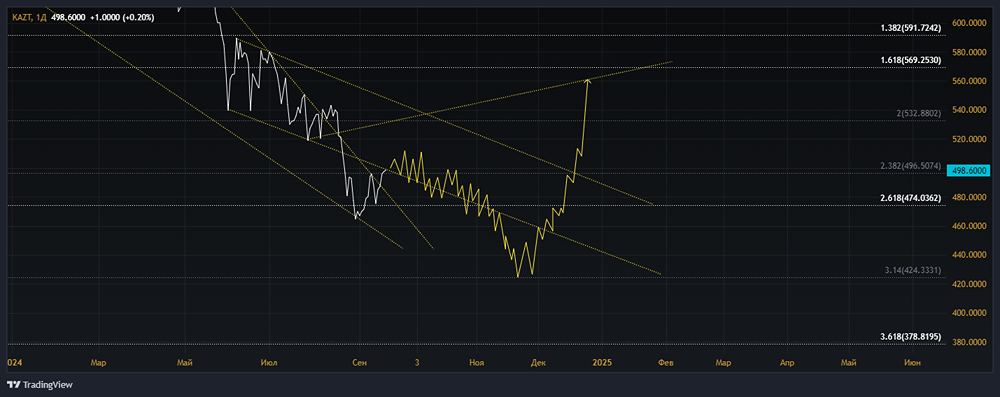
Task: Click the 520.0000 price axis label
Action: point(969,139)
